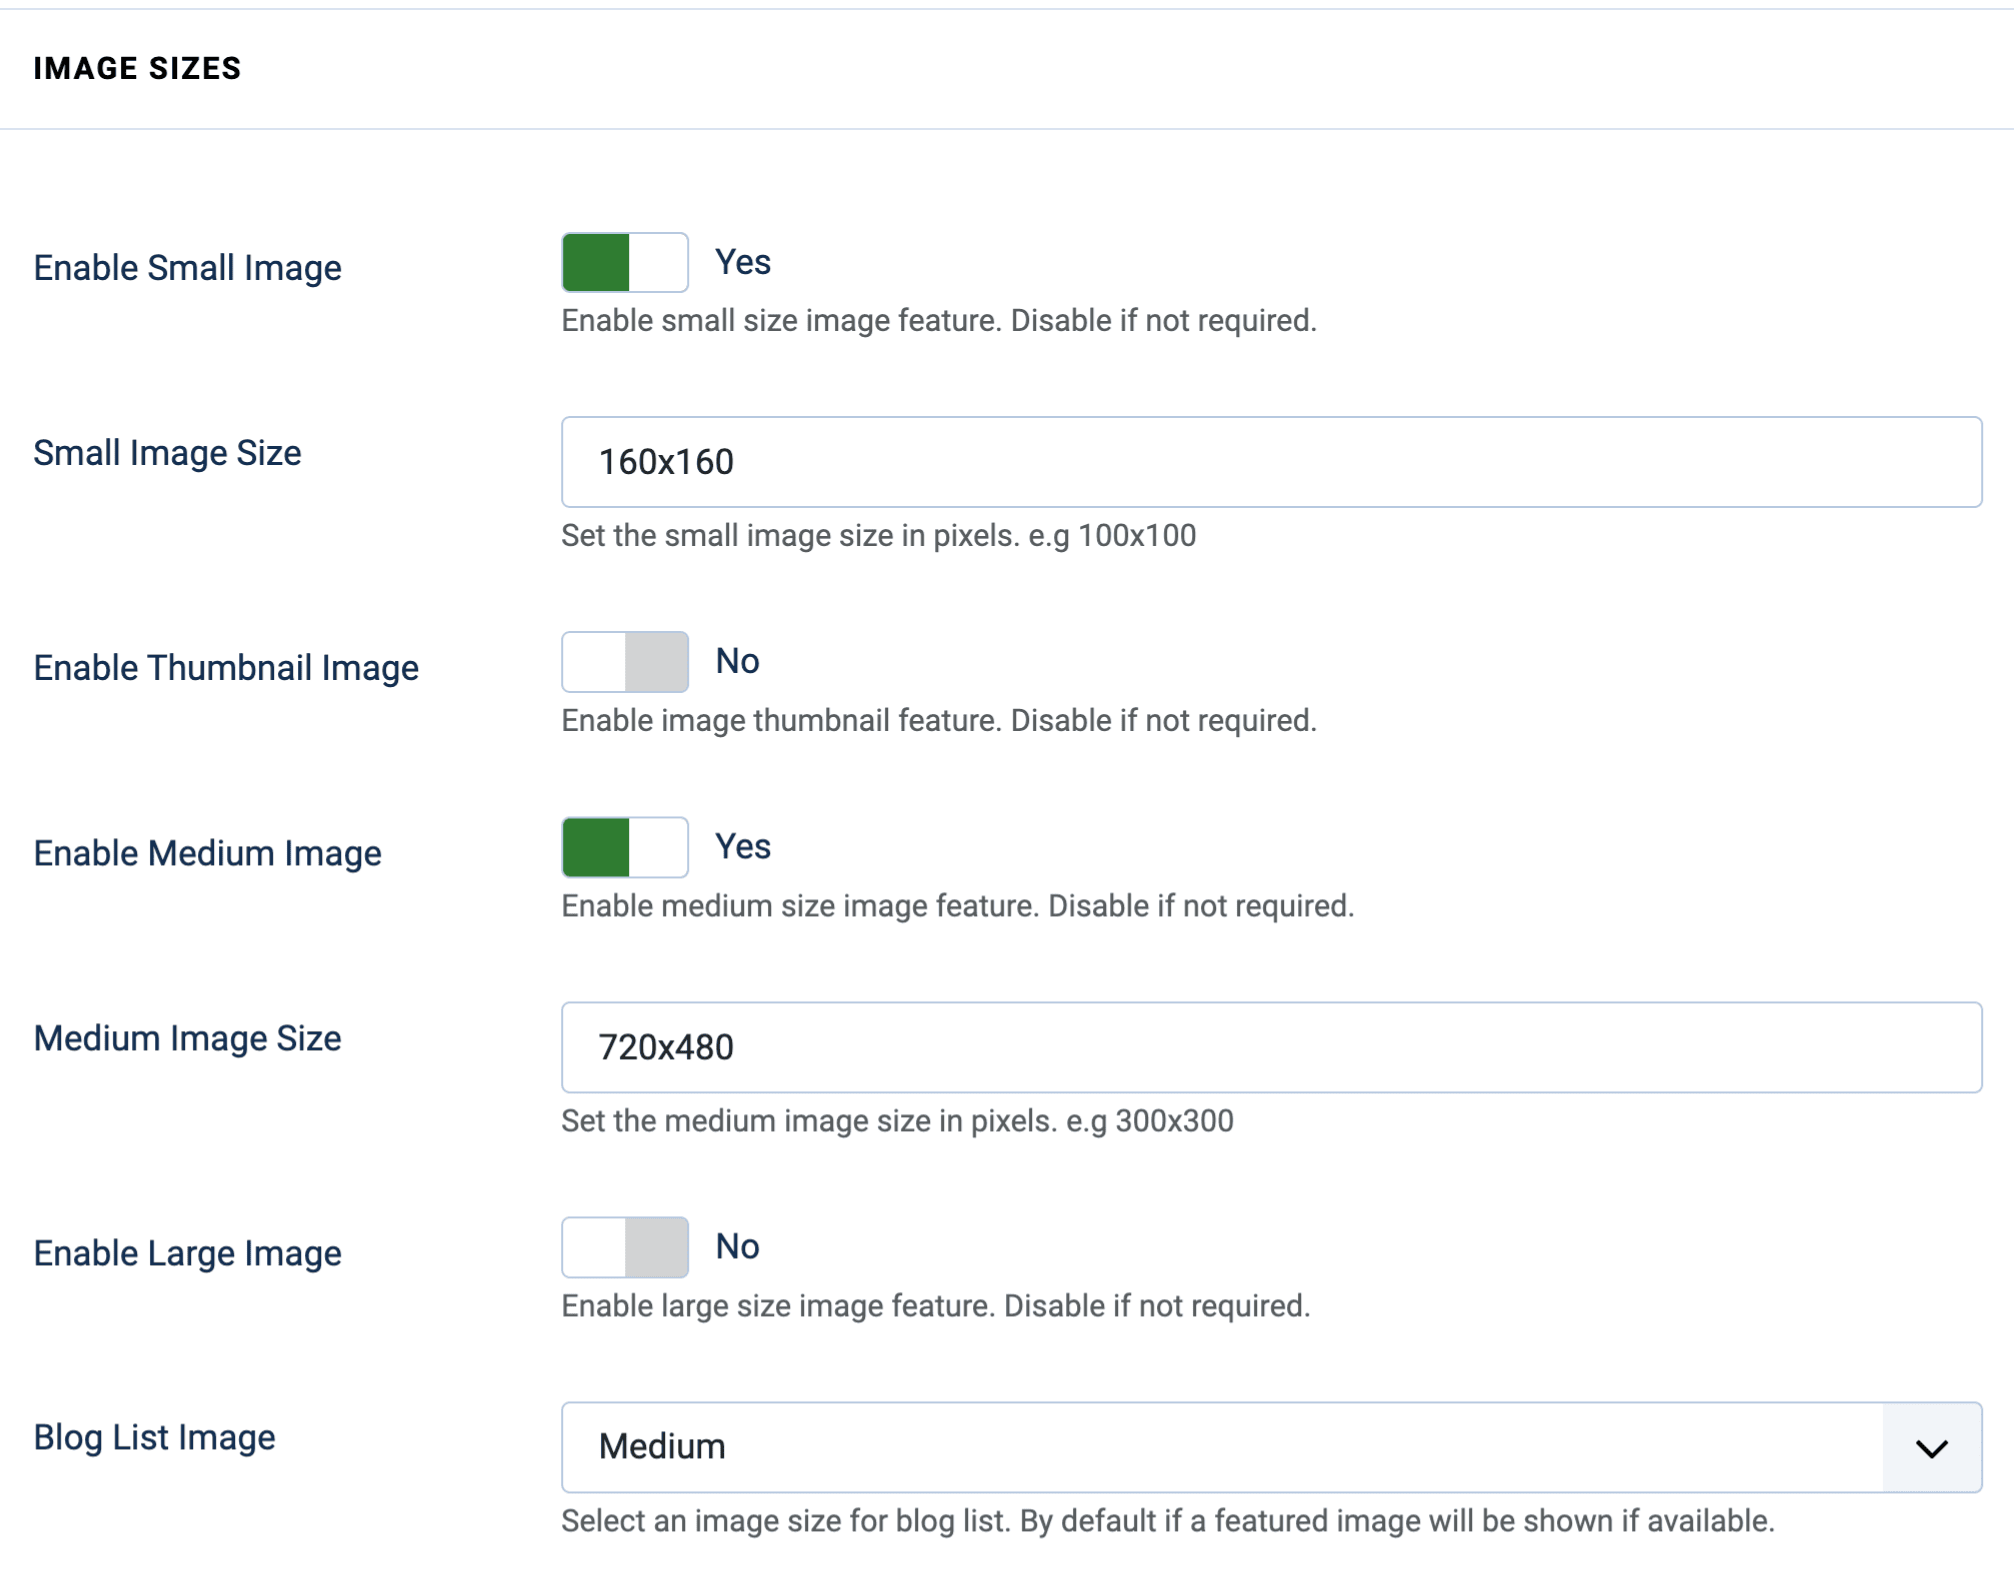Image resolution: width=2014 pixels, height=1584 pixels.
Task: Click the 'Enable Thumbnail Image' label
Action: (226, 667)
